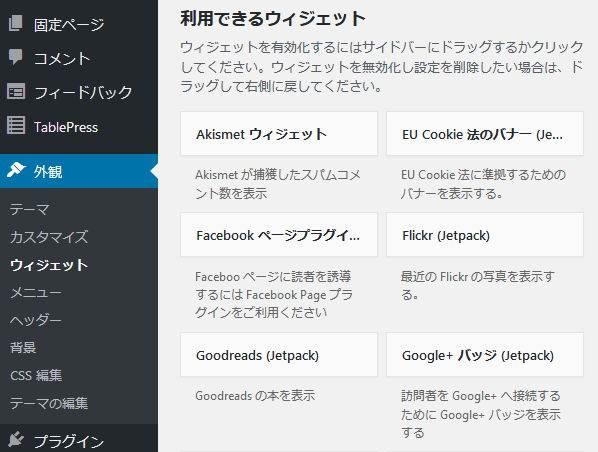Click the TablePress table icon
This screenshot has width=598, height=452.
click(16, 125)
